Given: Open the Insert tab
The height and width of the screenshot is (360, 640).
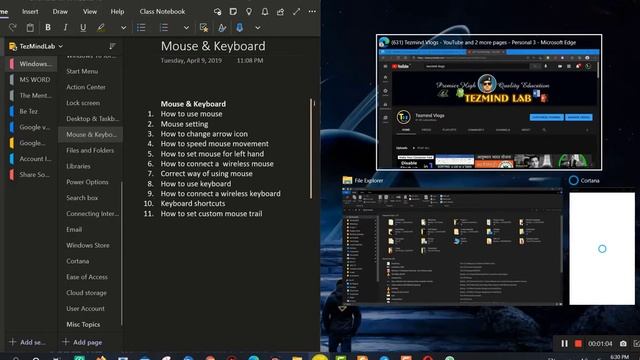Looking at the screenshot, I should (30, 11).
